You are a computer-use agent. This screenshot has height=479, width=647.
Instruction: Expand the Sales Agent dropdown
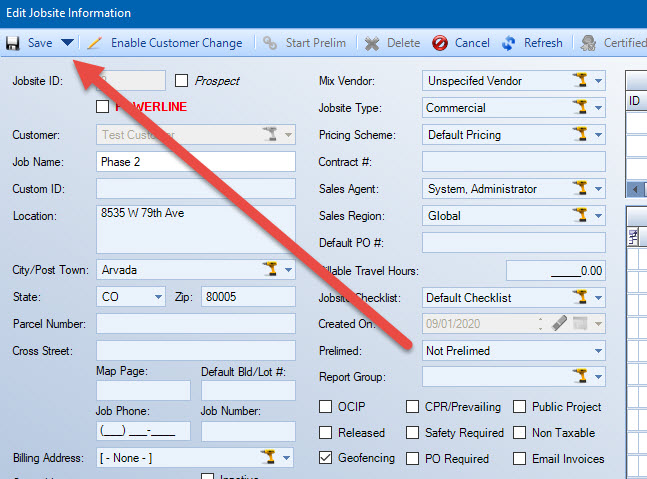click(598, 189)
